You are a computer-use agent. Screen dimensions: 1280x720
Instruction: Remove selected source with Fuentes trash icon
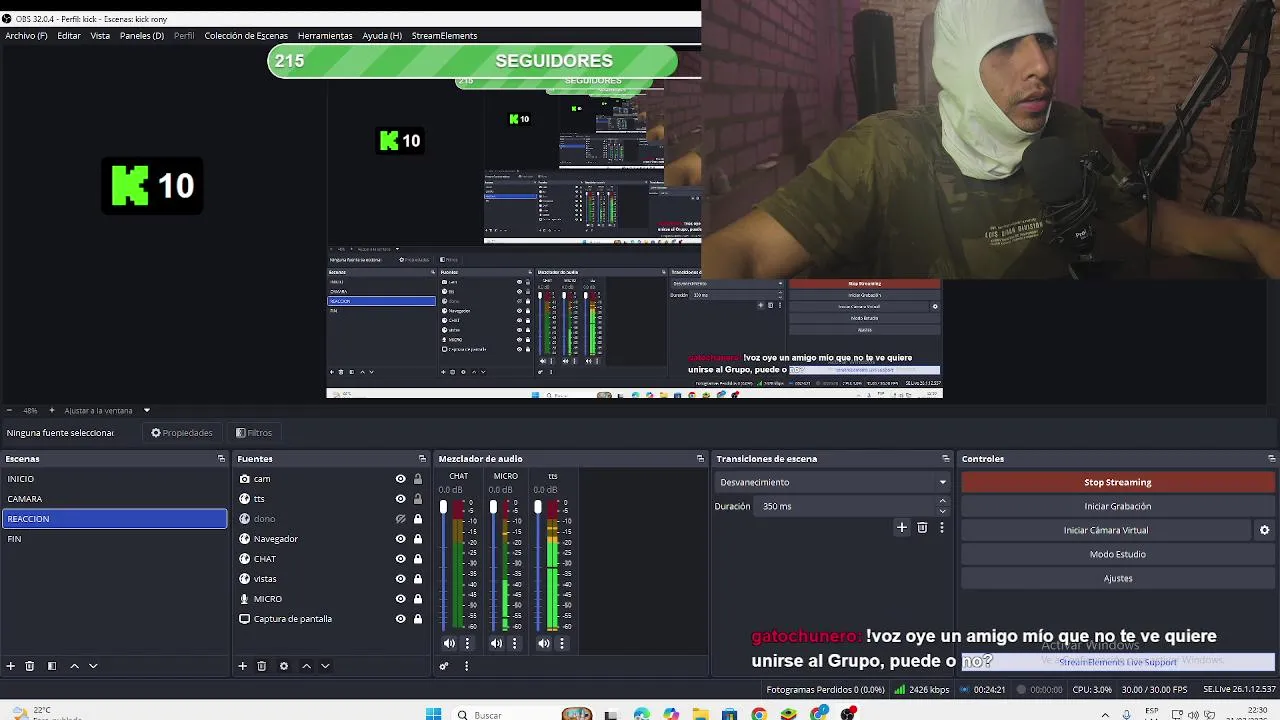tap(262, 666)
